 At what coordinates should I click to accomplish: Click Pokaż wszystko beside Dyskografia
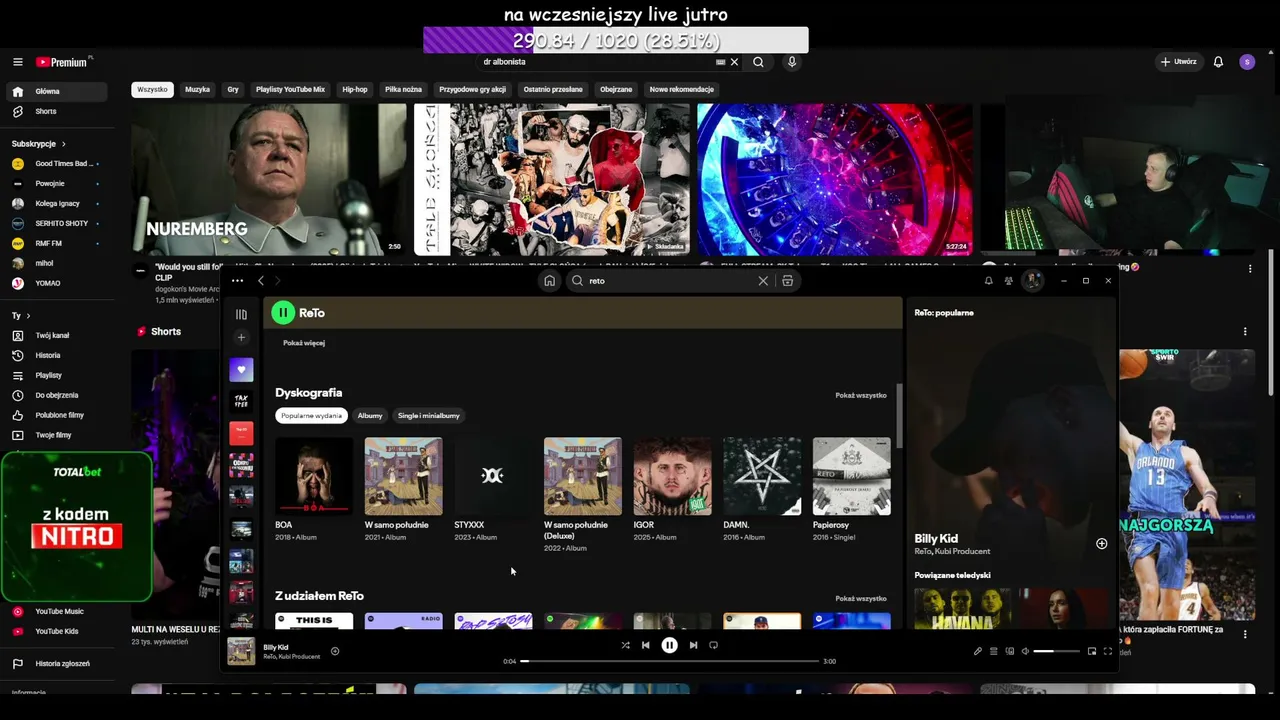tap(861, 395)
